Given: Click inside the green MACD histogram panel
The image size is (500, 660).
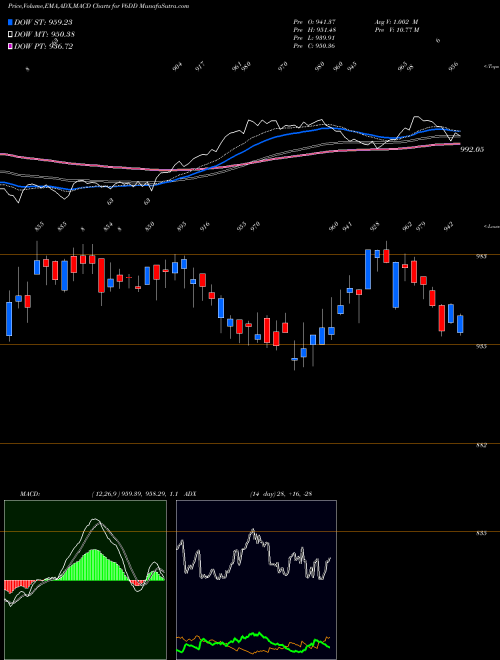Looking at the screenshot, I should 85,580.
